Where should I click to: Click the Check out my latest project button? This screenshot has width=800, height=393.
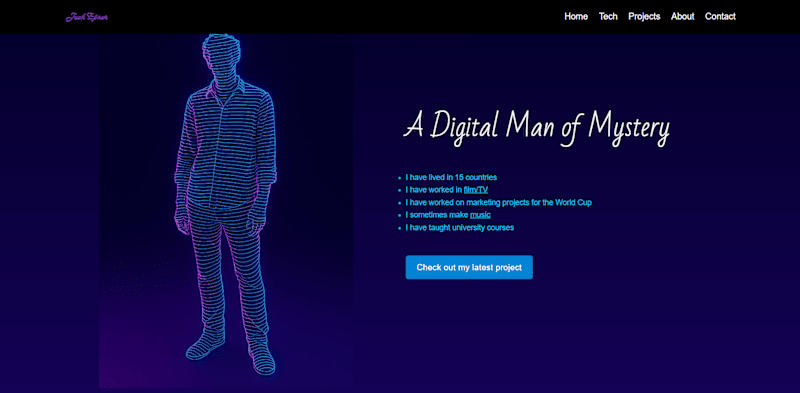(469, 267)
